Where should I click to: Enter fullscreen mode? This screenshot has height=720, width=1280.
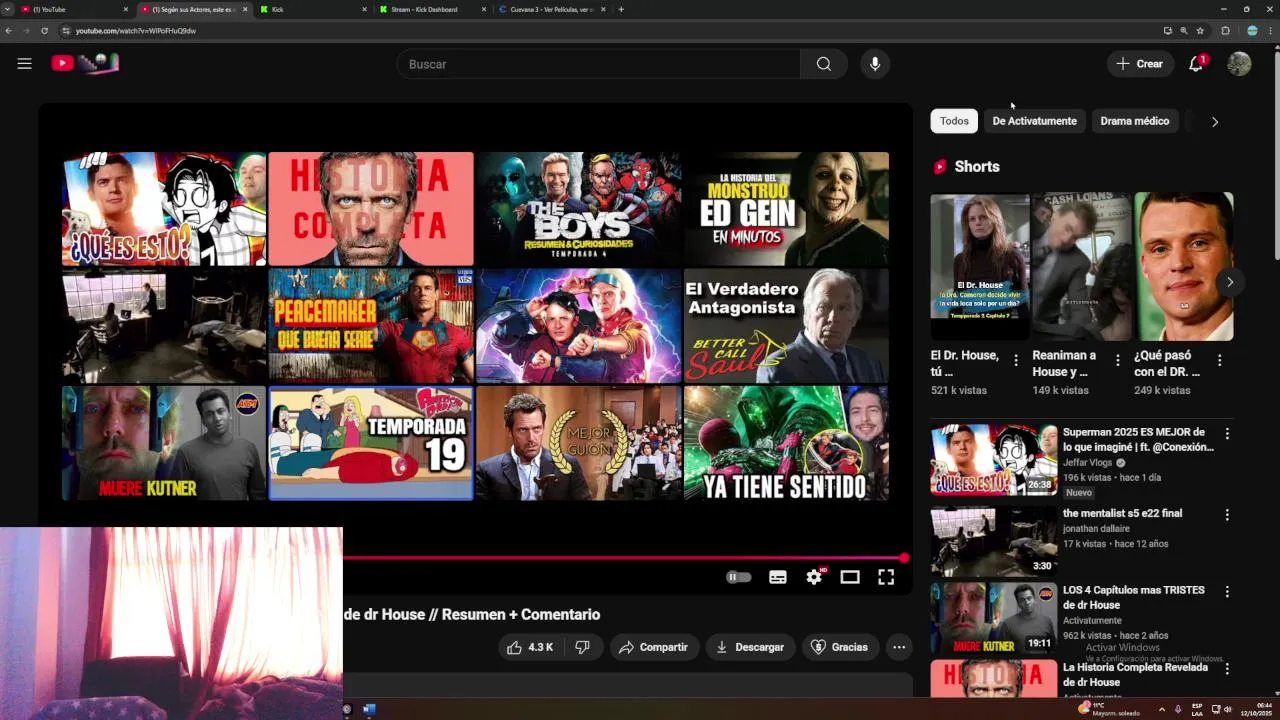point(886,577)
